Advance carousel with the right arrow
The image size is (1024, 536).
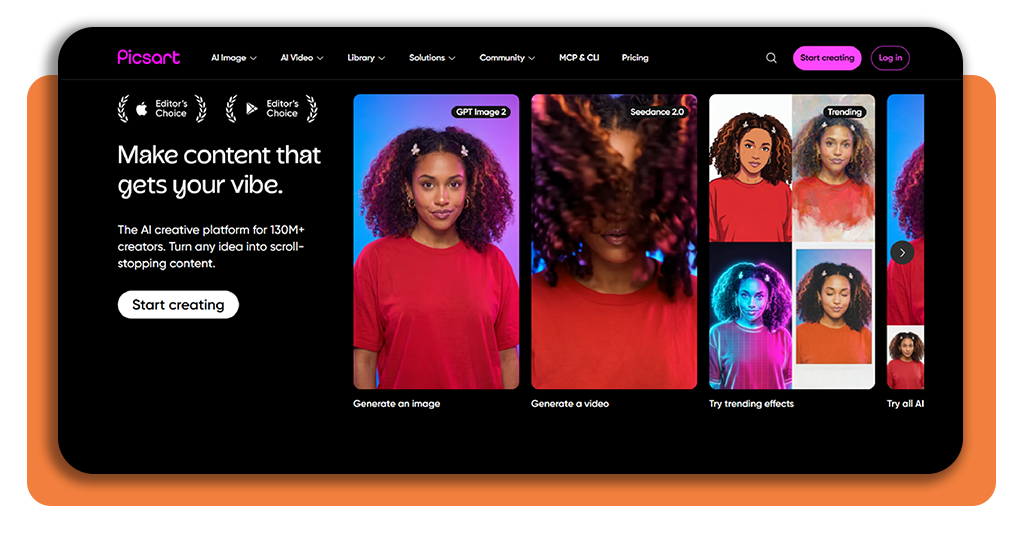[x=902, y=252]
